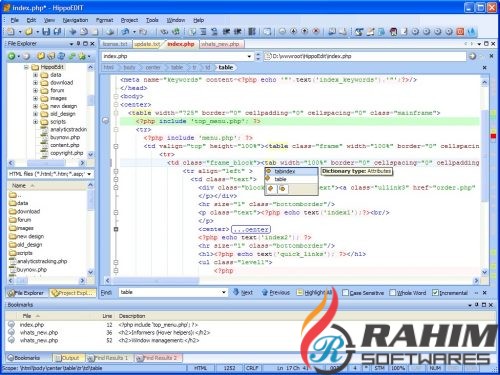Screen dimensions: 500x375
Task: Expand the images folder node
Action: pos(35,98)
